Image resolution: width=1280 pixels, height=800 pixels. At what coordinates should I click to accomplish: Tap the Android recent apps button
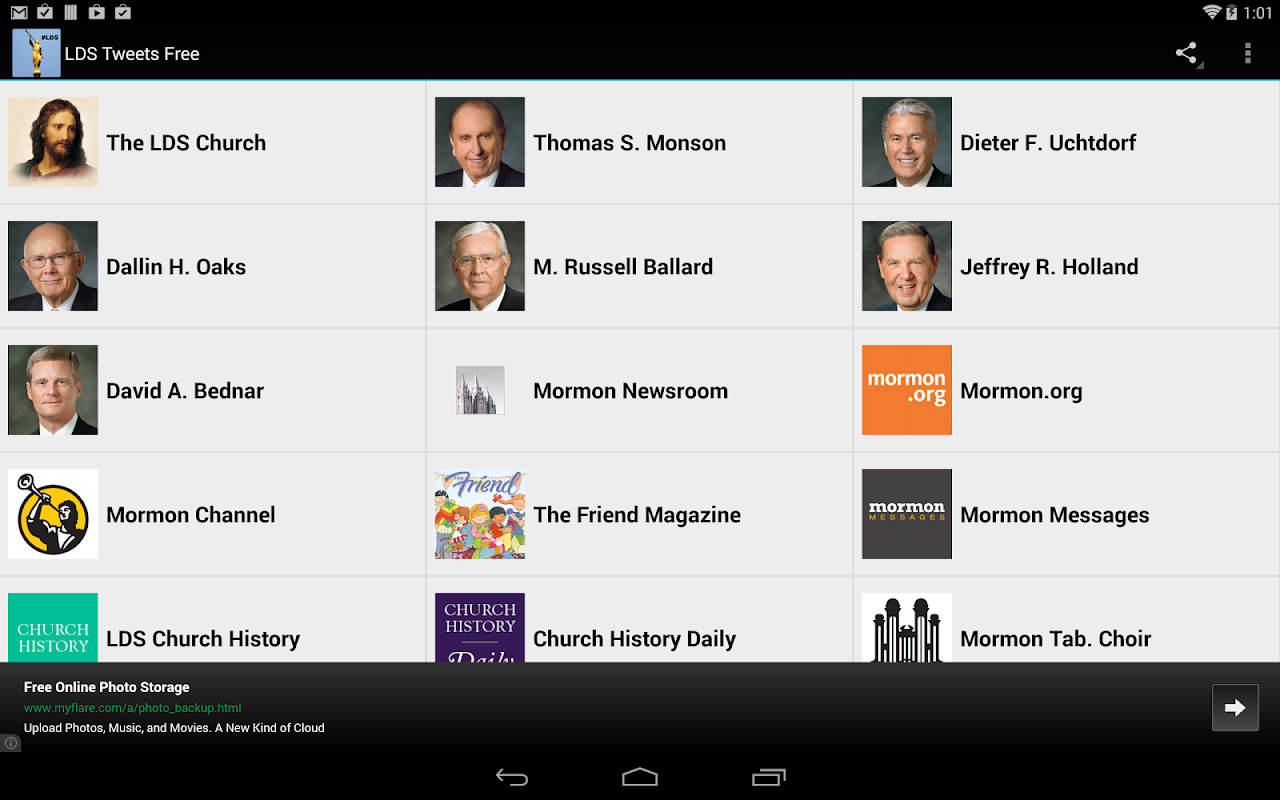(x=768, y=777)
